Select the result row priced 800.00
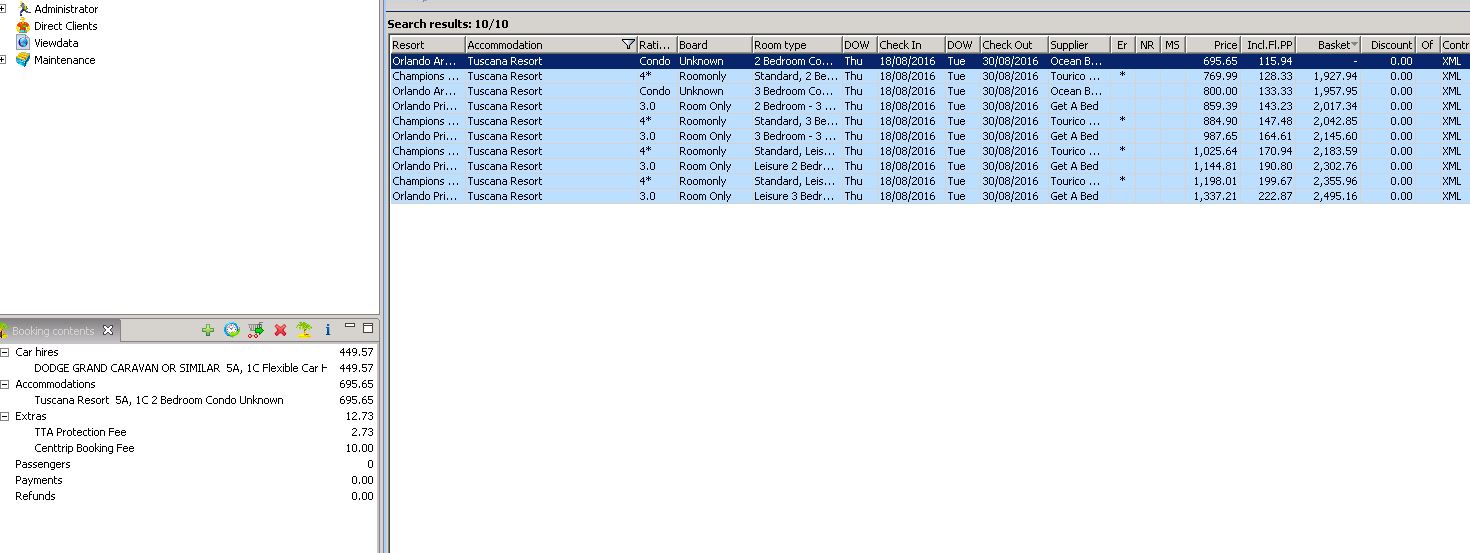The width and height of the screenshot is (1470, 553). (929, 91)
